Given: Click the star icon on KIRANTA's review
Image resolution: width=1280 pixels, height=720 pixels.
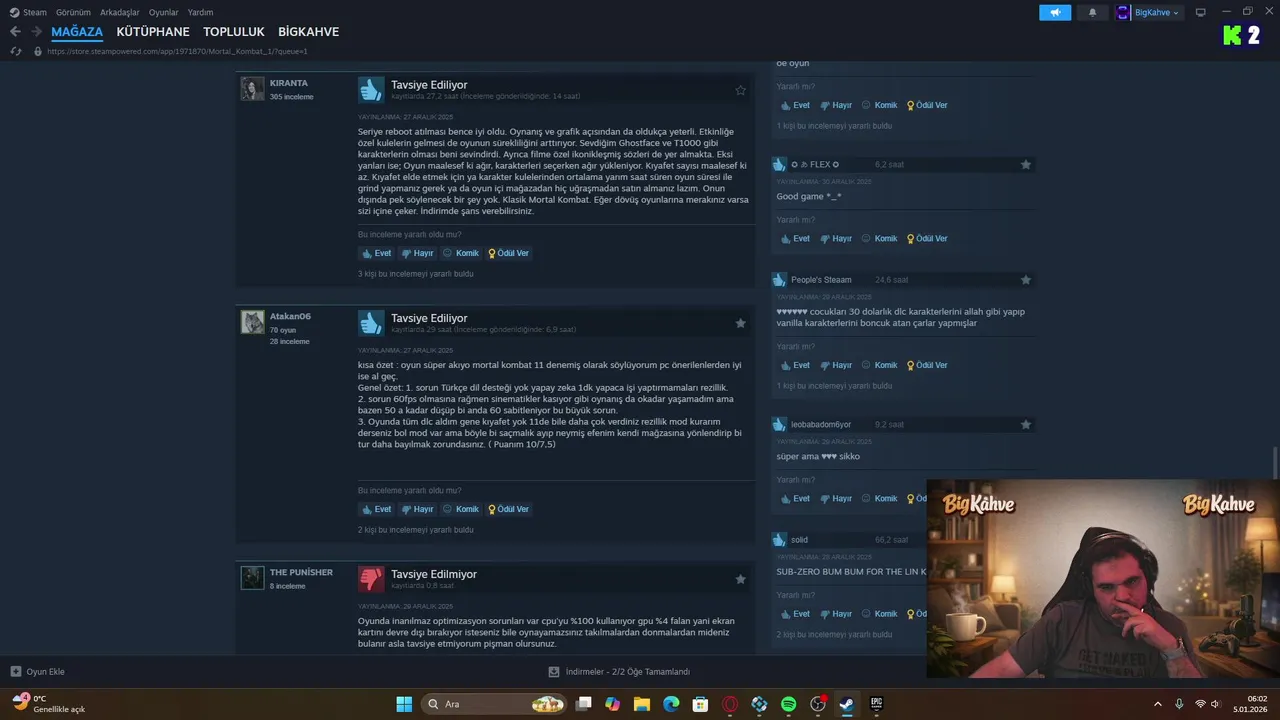Looking at the screenshot, I should tap(741, 90).
